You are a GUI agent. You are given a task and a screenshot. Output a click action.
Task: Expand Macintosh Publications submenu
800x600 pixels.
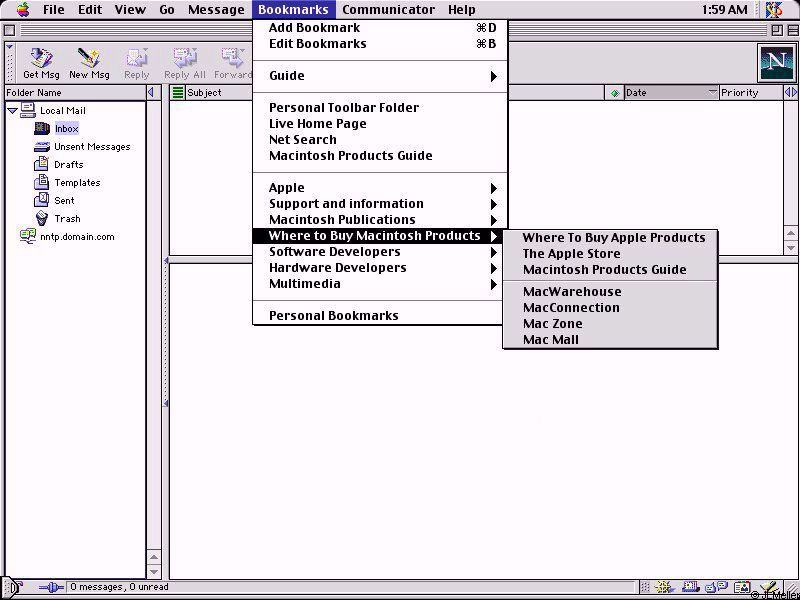[x=380, y=220]
